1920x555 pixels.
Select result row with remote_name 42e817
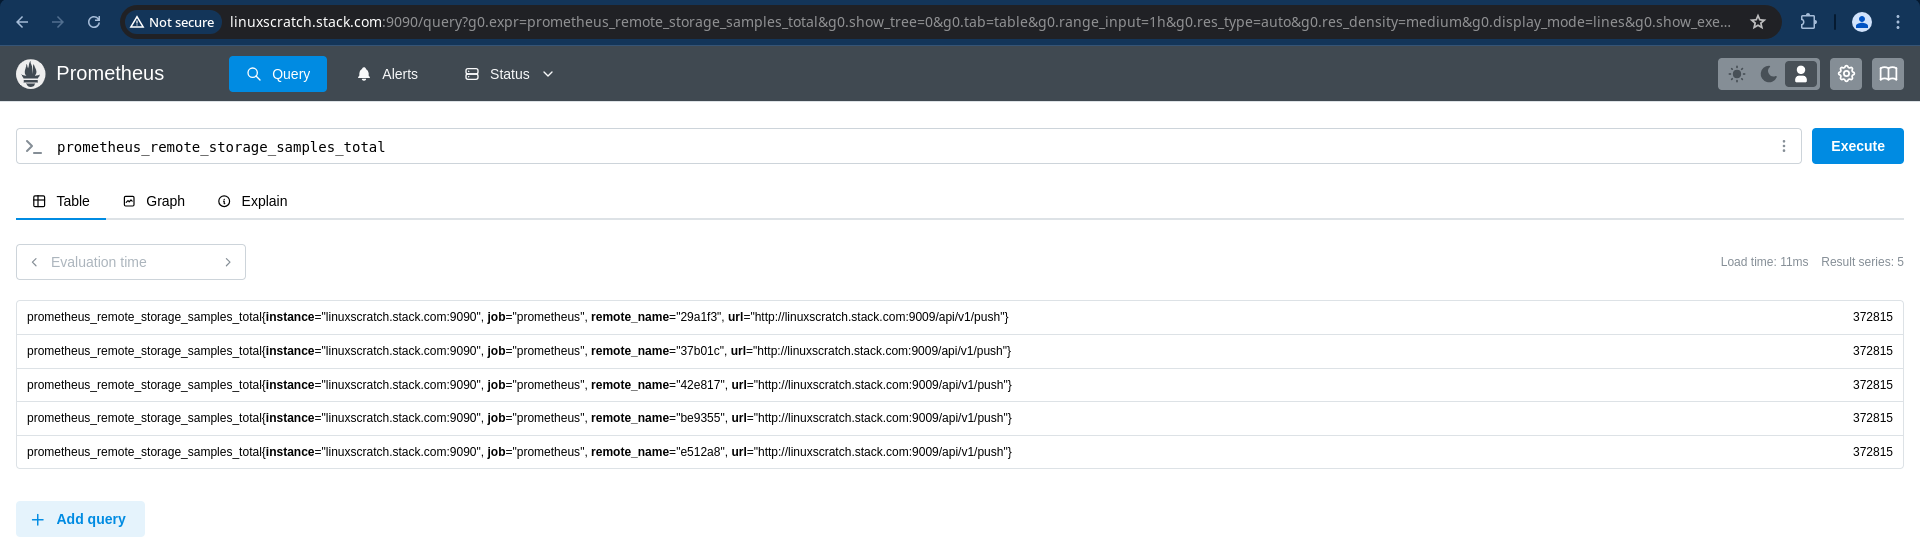(960, 385)
